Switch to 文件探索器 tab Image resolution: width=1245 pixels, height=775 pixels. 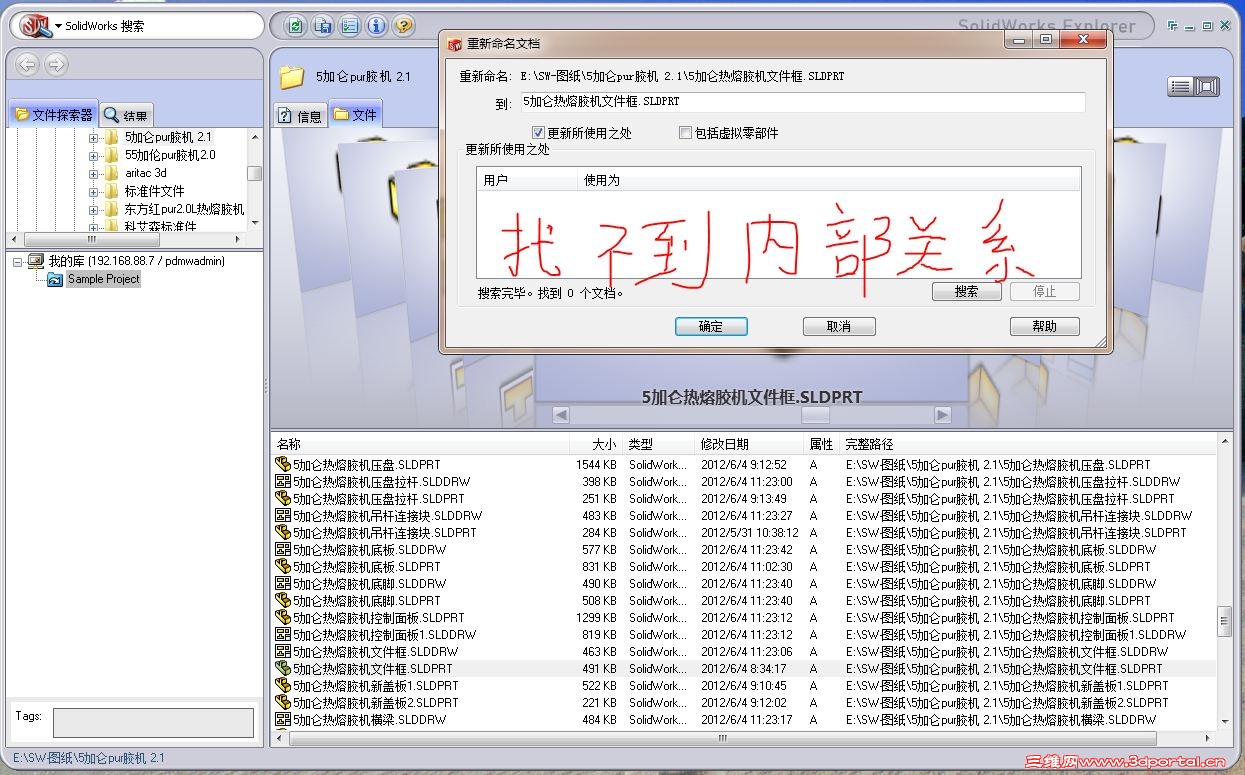pyautogui.click(x=55, y=115)
